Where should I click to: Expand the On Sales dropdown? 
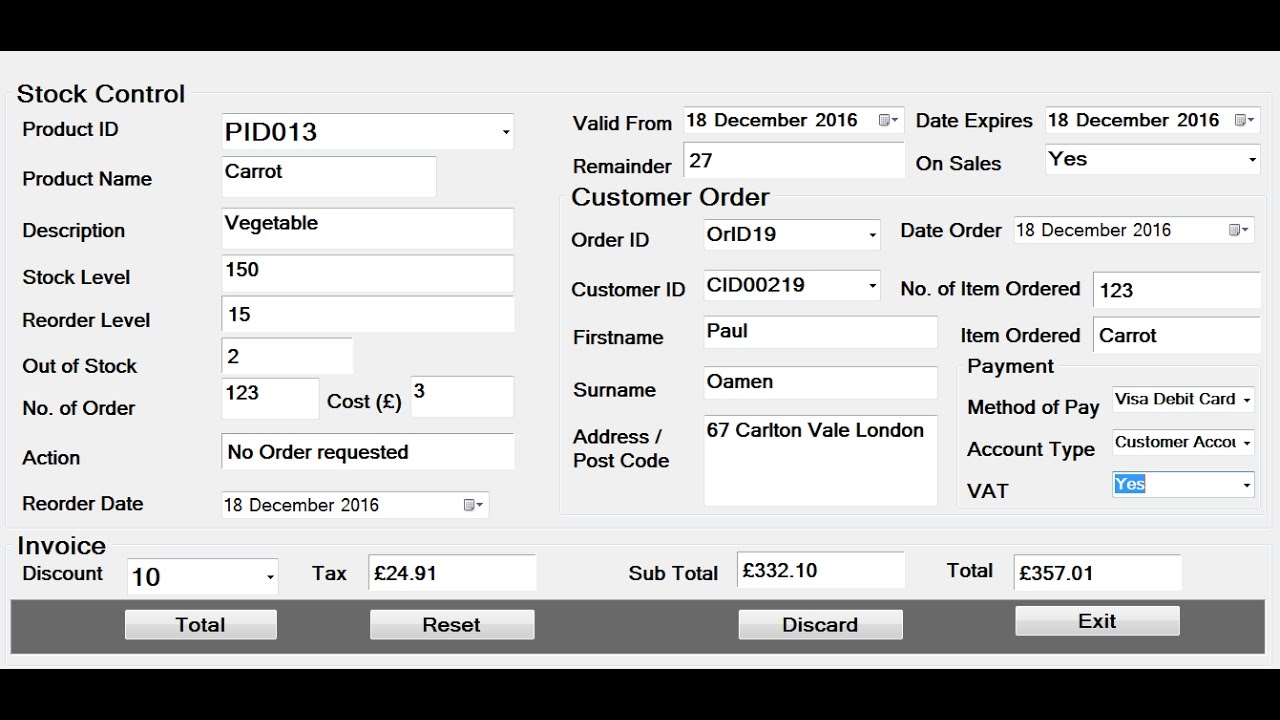1251,160
